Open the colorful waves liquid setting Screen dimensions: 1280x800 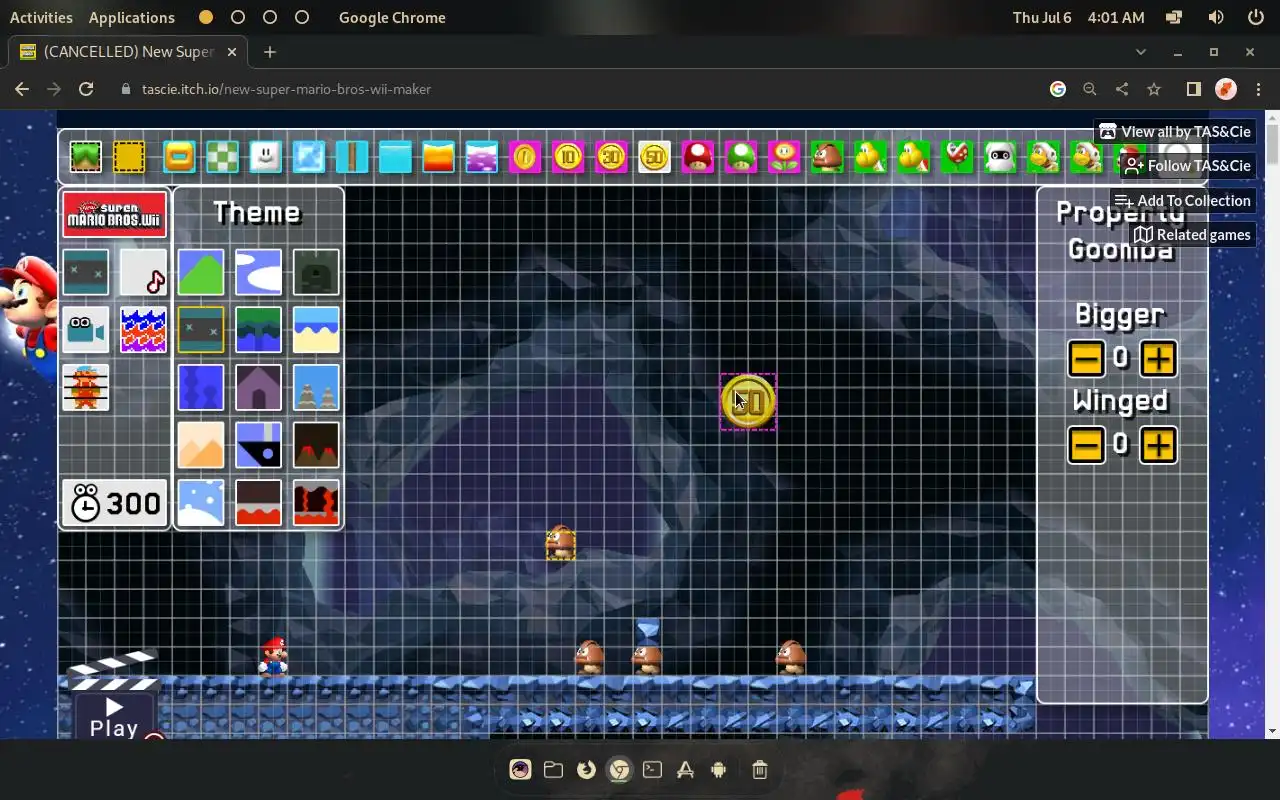(143, 330)
